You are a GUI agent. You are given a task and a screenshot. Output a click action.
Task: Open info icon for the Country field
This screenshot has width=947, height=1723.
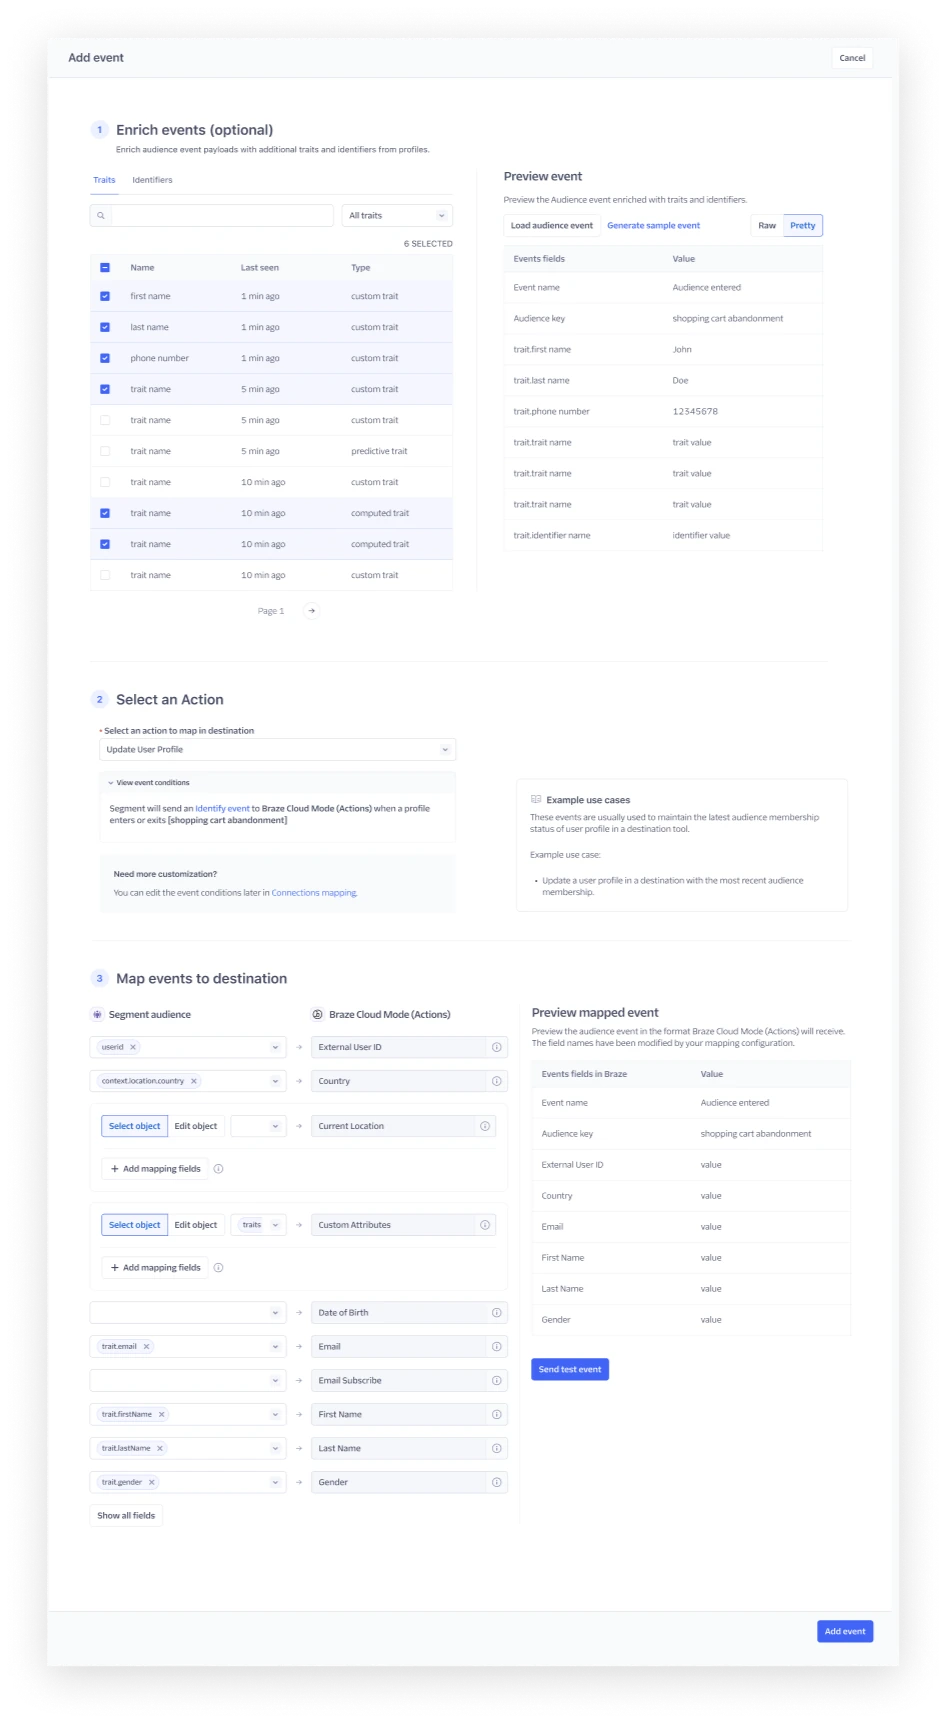496,1081
